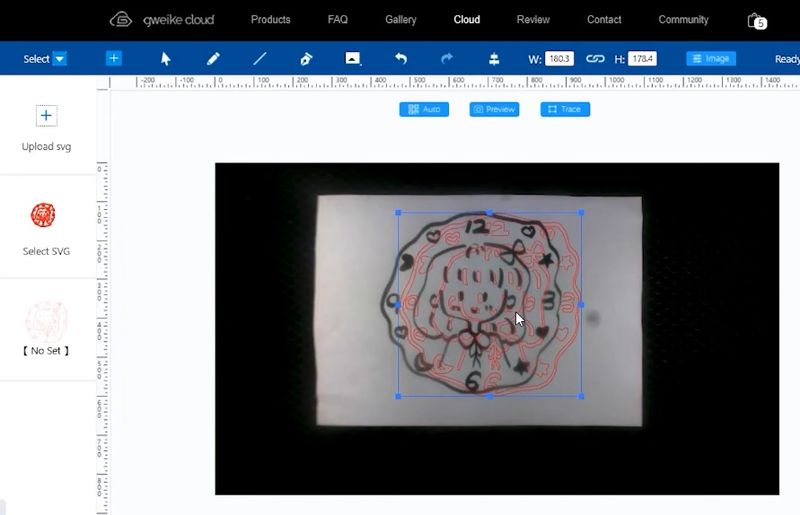Select the pointer selection tool

point(166,59)
